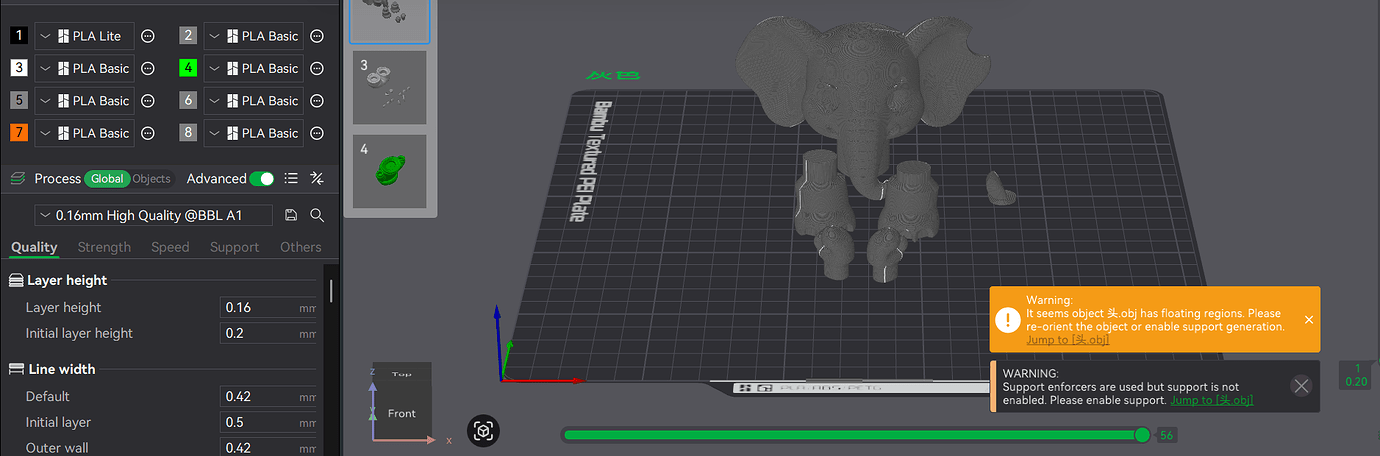This screenshot has width=1380, height=456.
Task: Select plate 3 thumbnail
Action: [x=390, y=88]
